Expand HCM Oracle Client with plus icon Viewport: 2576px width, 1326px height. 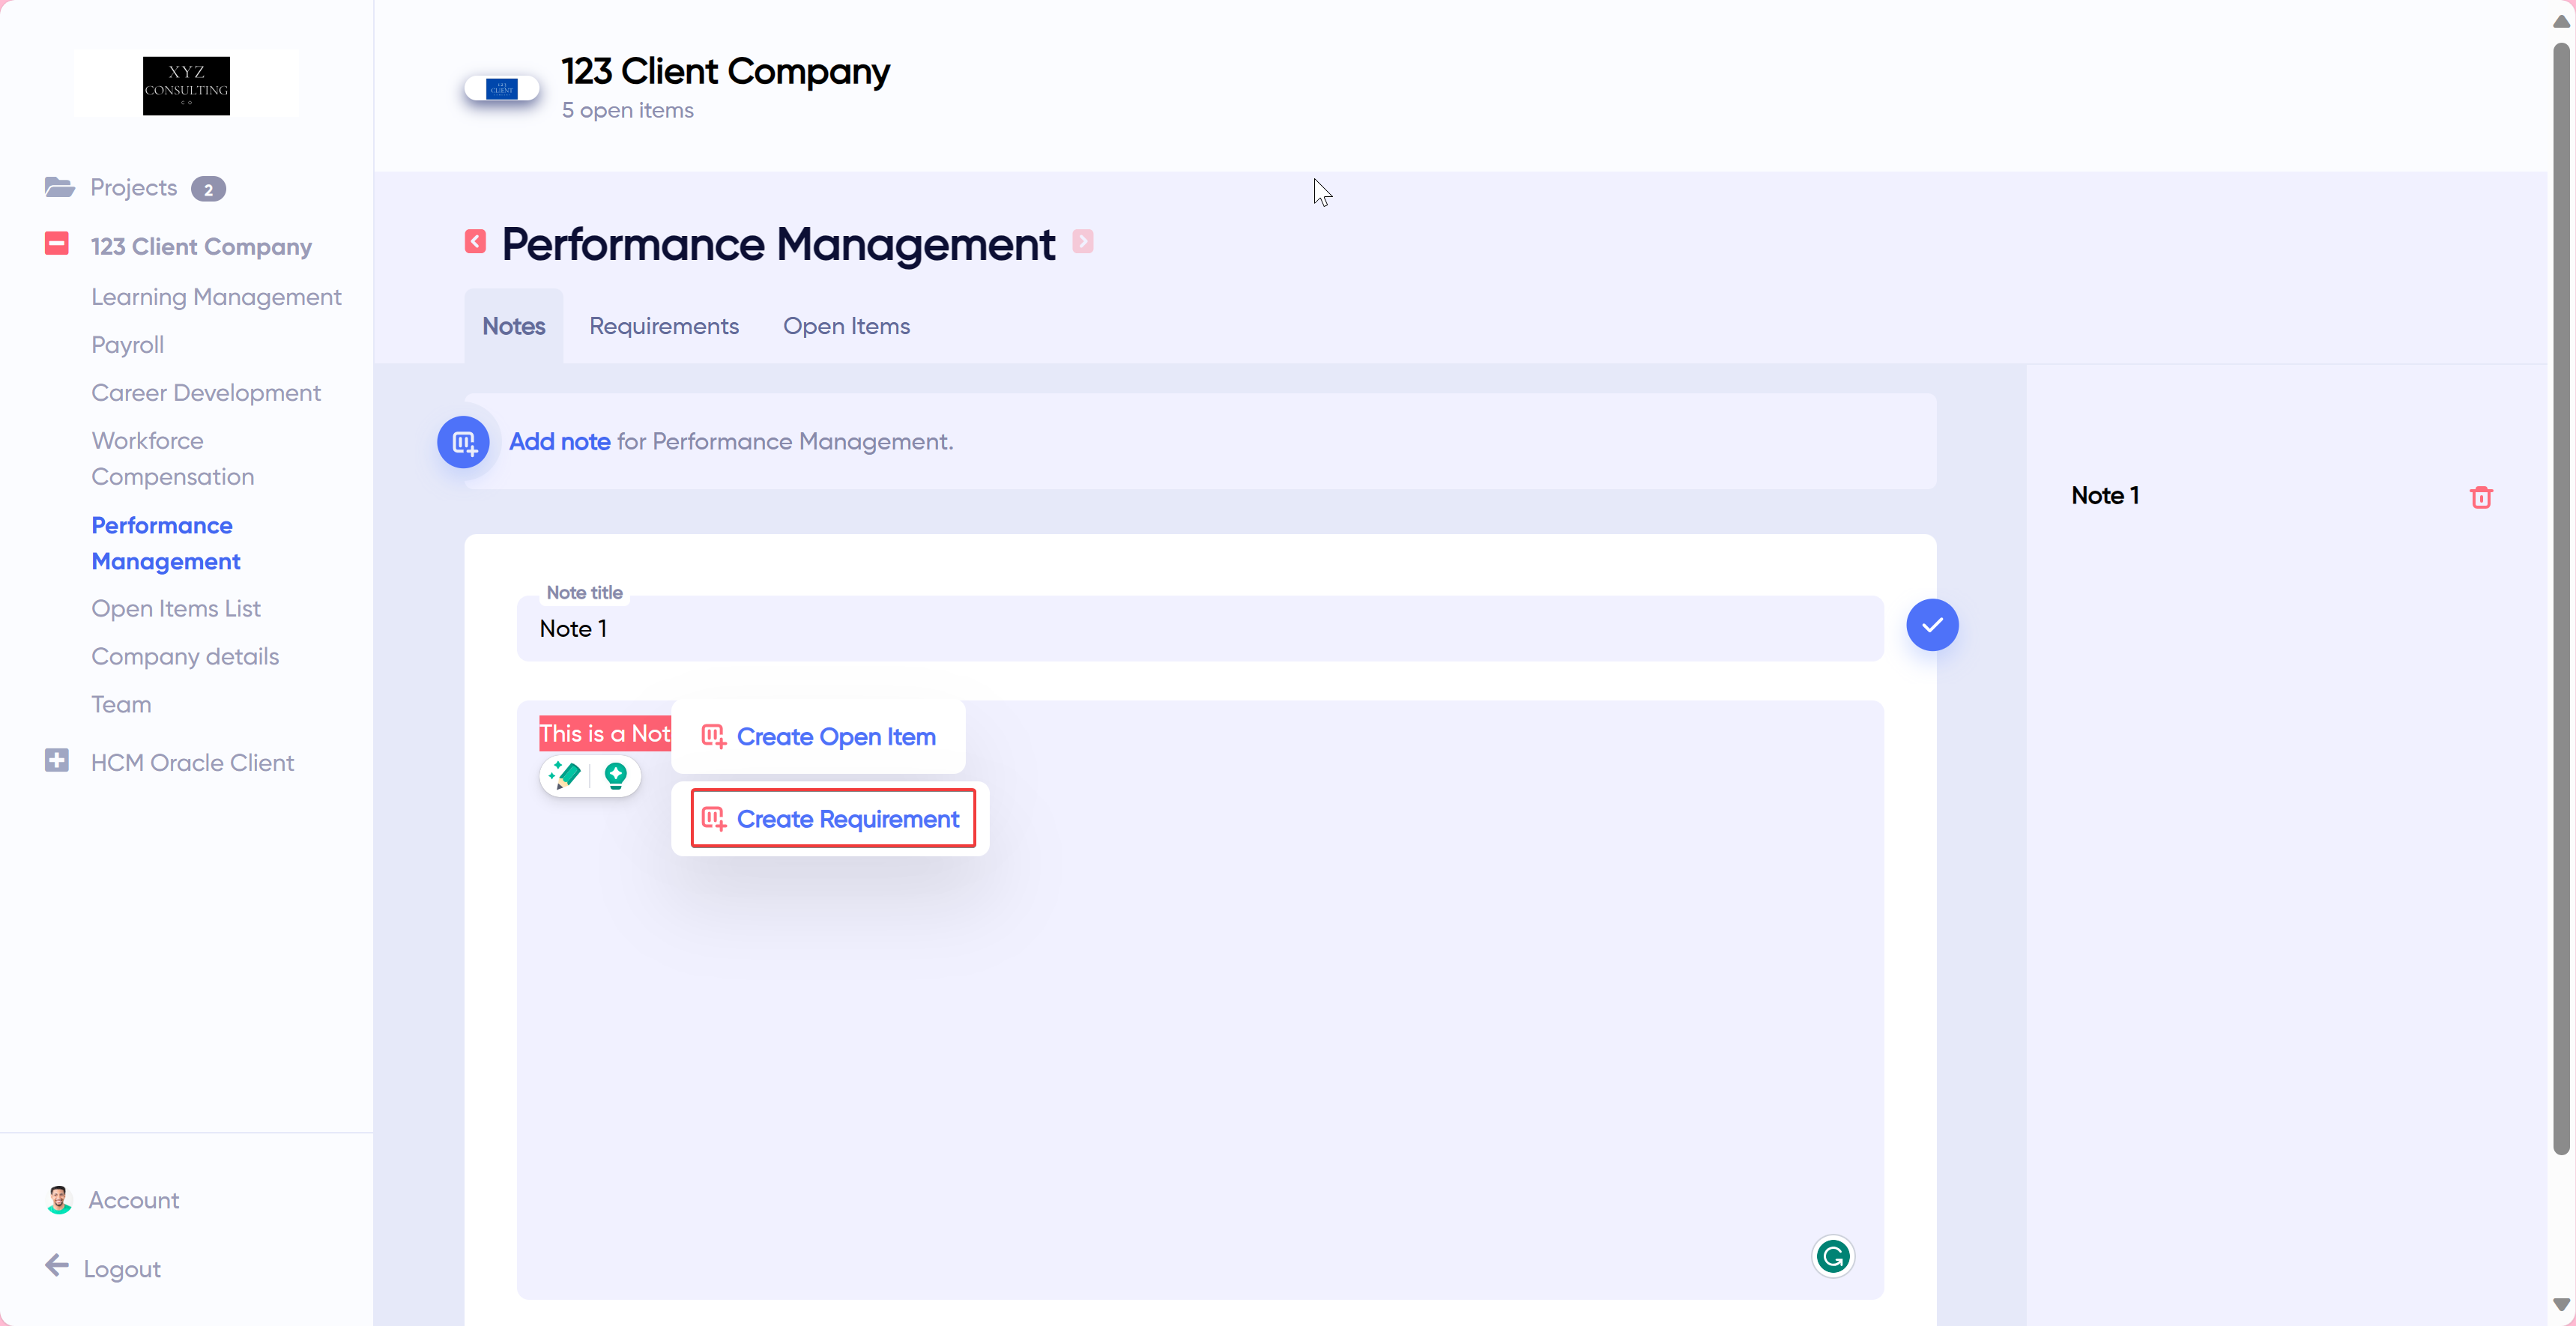57,760
